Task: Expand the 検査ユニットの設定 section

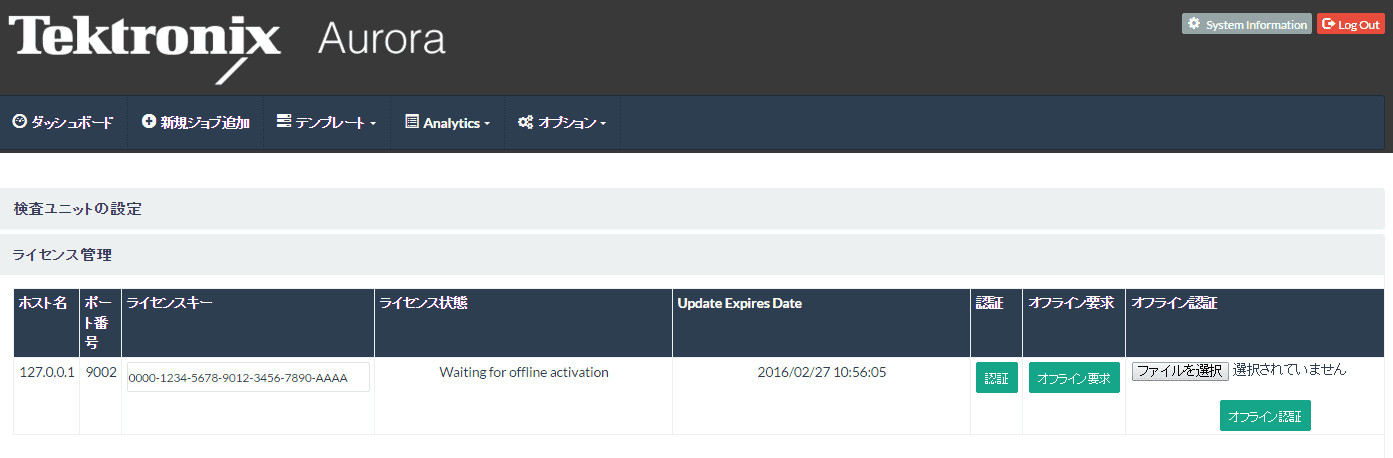Action: click(x=692, y=209)
